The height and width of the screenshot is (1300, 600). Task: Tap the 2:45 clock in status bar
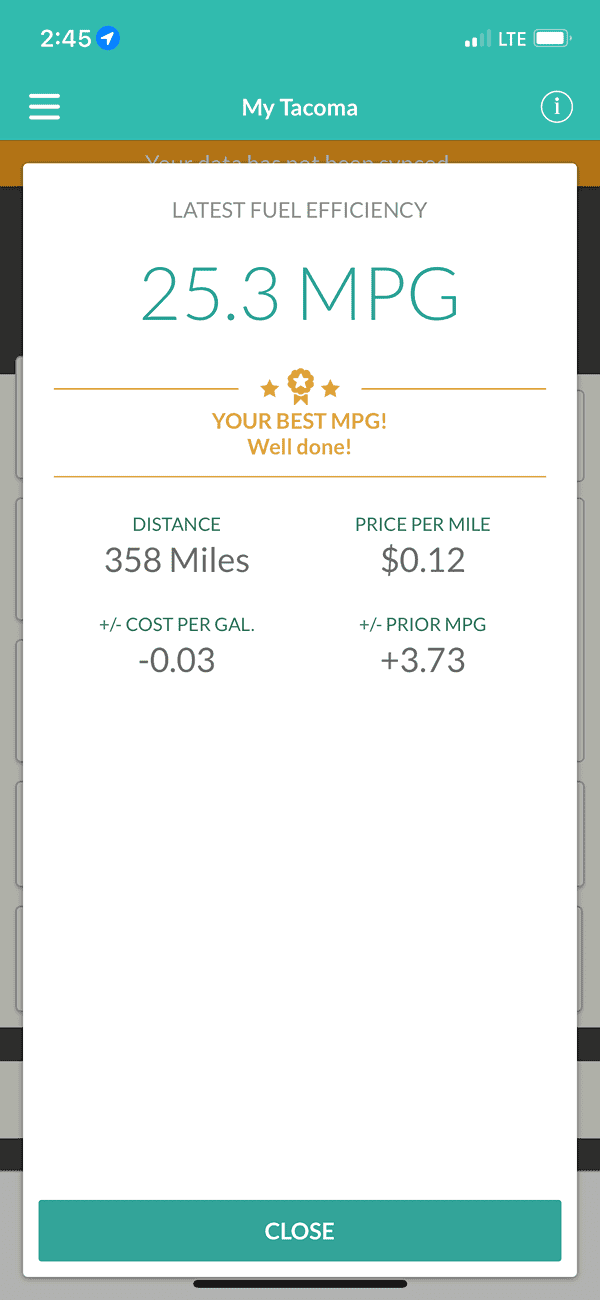[x=66, y=39]
